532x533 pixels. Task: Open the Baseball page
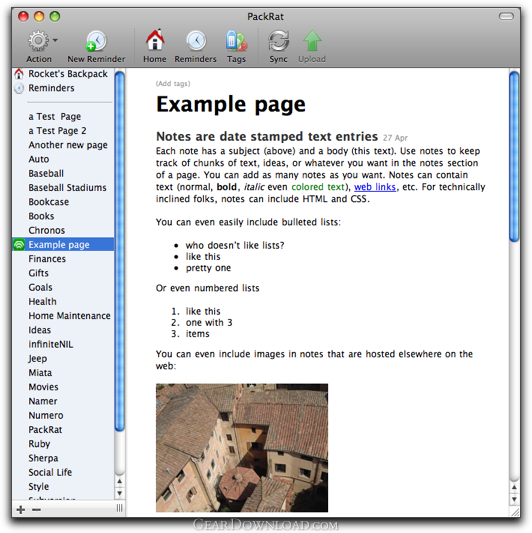pos(46,173)
